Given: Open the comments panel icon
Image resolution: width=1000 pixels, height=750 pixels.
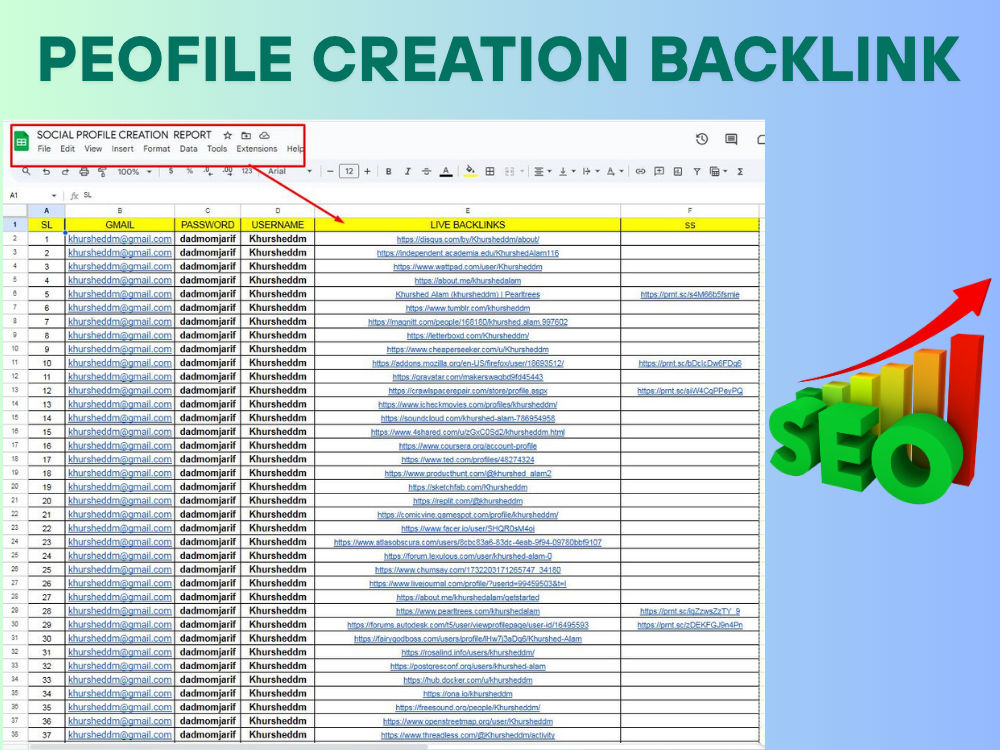Looking at the screenshot, I should 732,139.
